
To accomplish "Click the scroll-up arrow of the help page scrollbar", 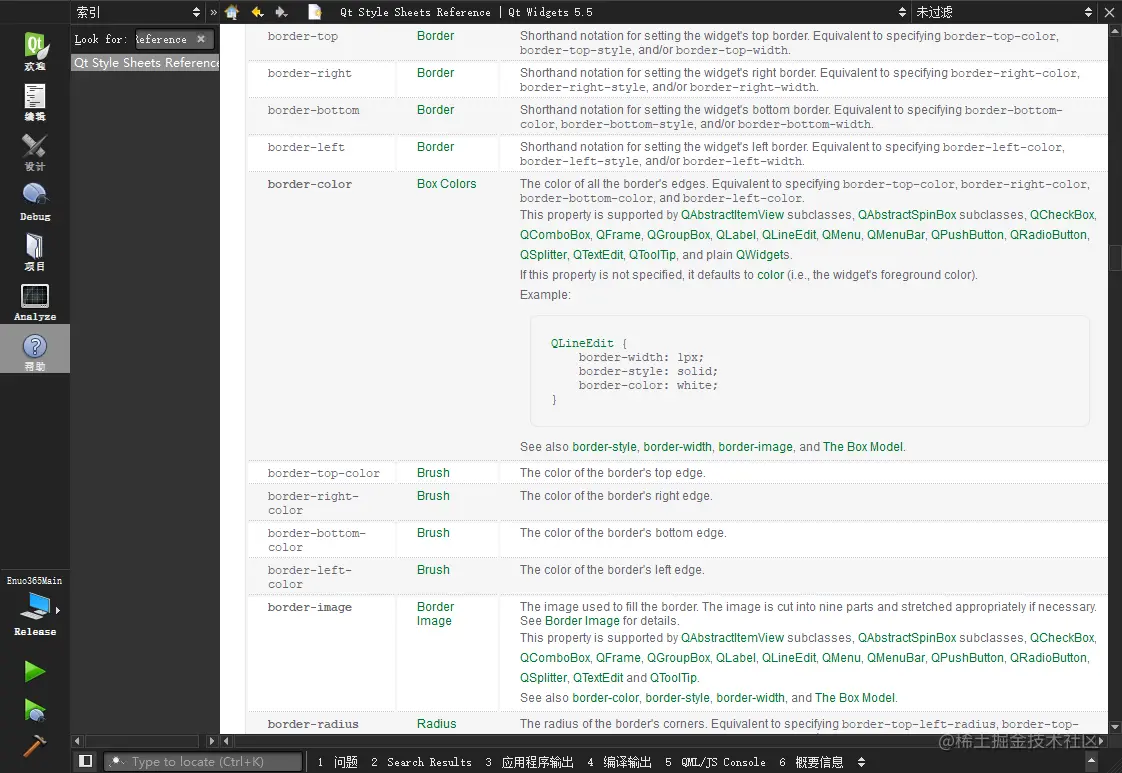I will point(1115,31).
